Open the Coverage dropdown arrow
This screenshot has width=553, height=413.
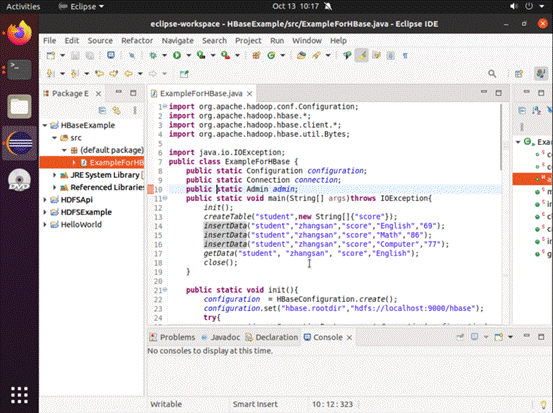pos(213,55)
